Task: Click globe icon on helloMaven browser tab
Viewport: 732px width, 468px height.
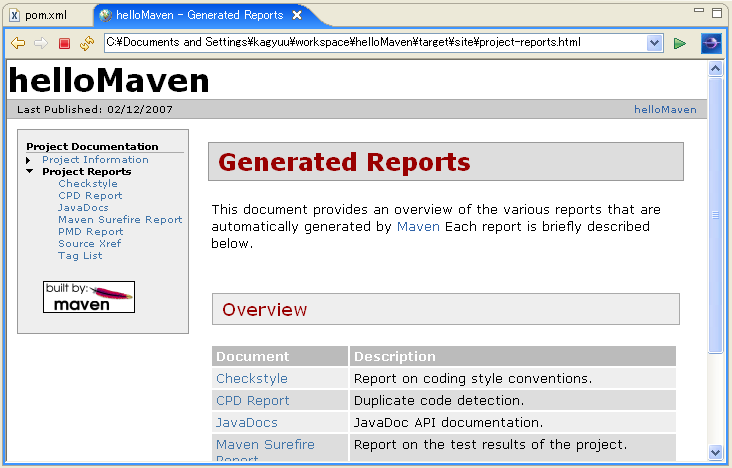Action: (x=106, y=15)
